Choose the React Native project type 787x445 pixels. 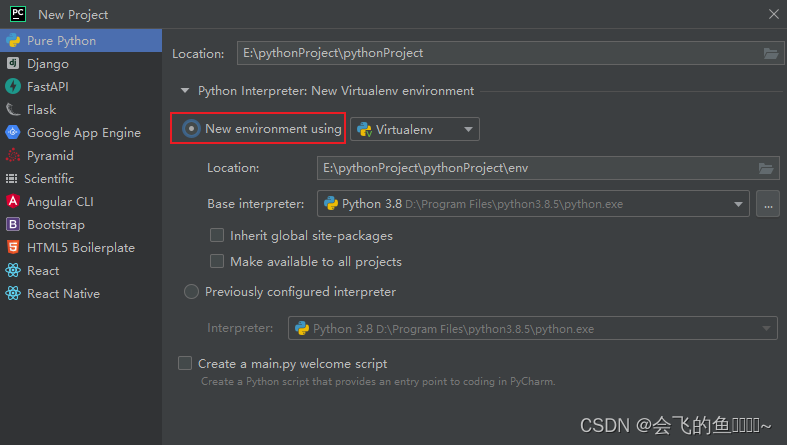81,293
